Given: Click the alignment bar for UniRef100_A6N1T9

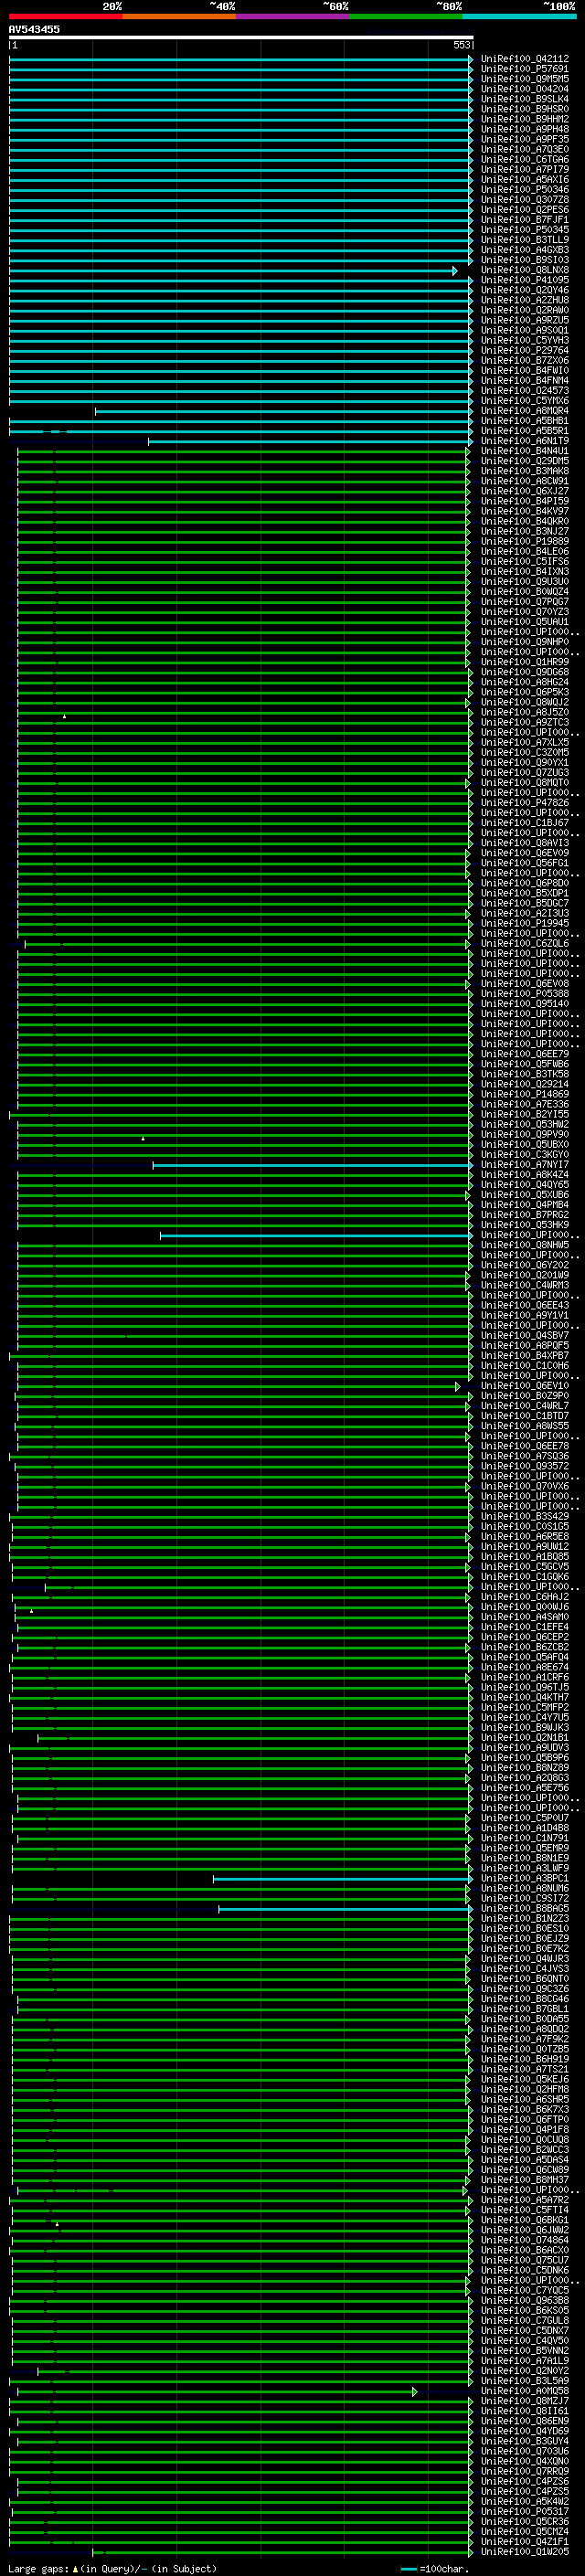Looking at the screenshot, I should point(310,441).
